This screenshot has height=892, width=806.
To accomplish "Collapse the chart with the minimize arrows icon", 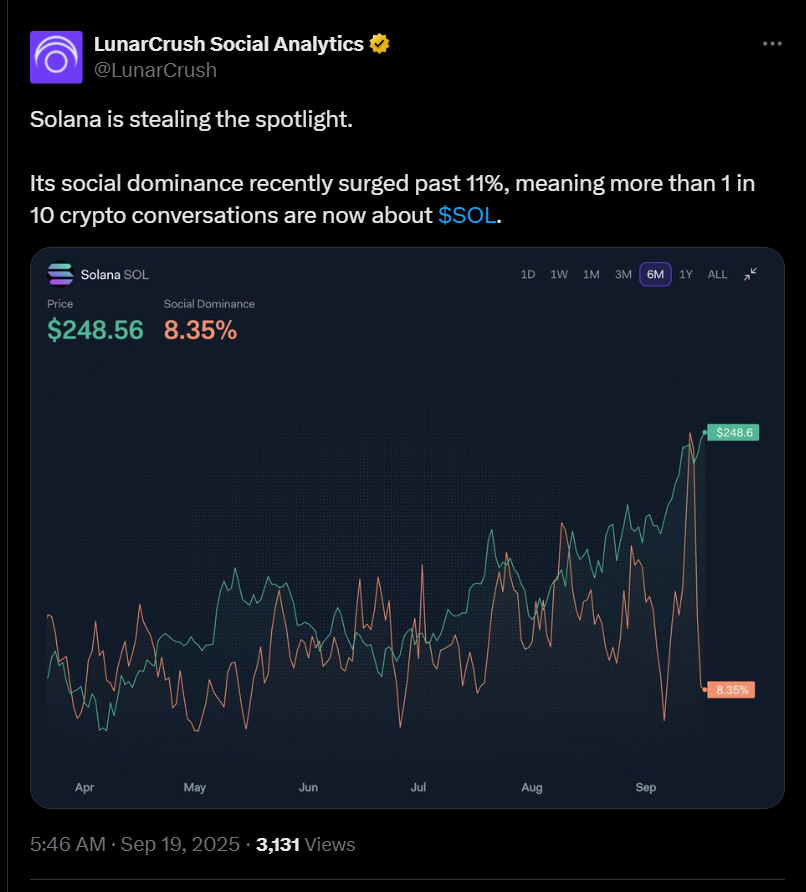I will click(x=750, y=274).
